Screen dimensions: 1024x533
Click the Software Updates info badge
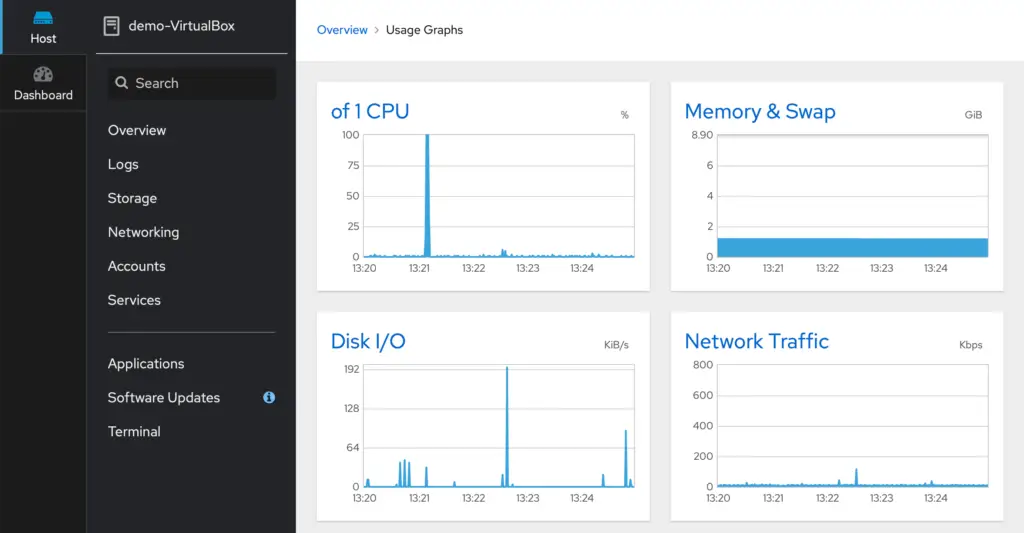tap(269, 397)
